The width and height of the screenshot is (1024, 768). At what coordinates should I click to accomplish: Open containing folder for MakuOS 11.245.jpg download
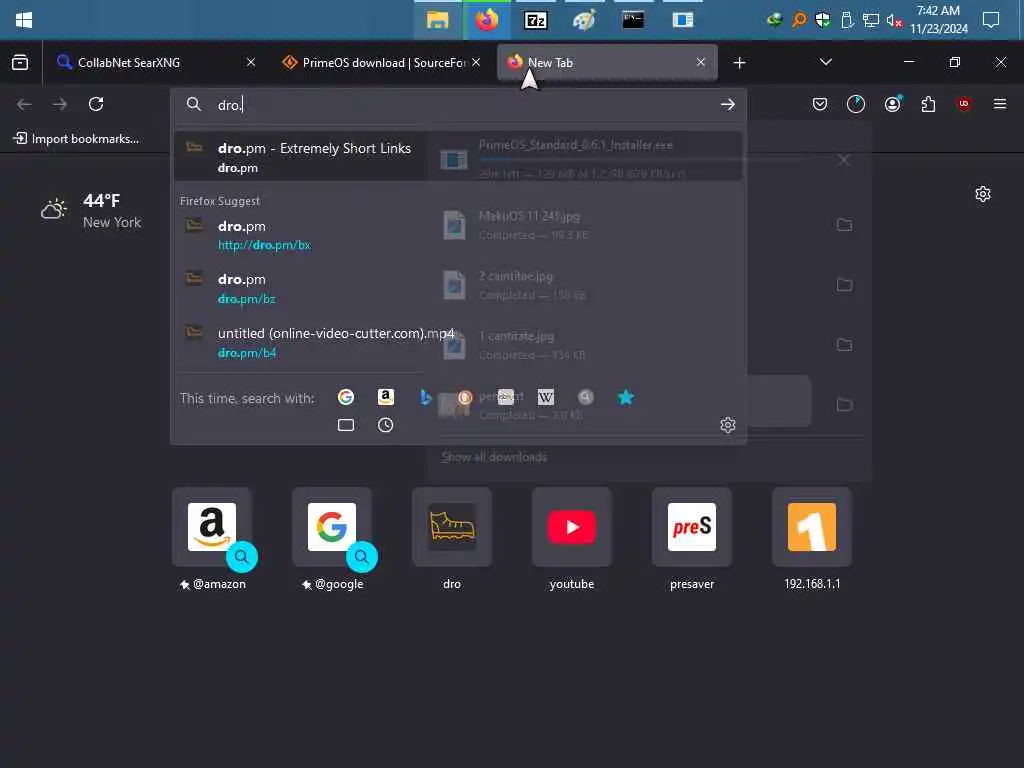(x=844, y=225)
